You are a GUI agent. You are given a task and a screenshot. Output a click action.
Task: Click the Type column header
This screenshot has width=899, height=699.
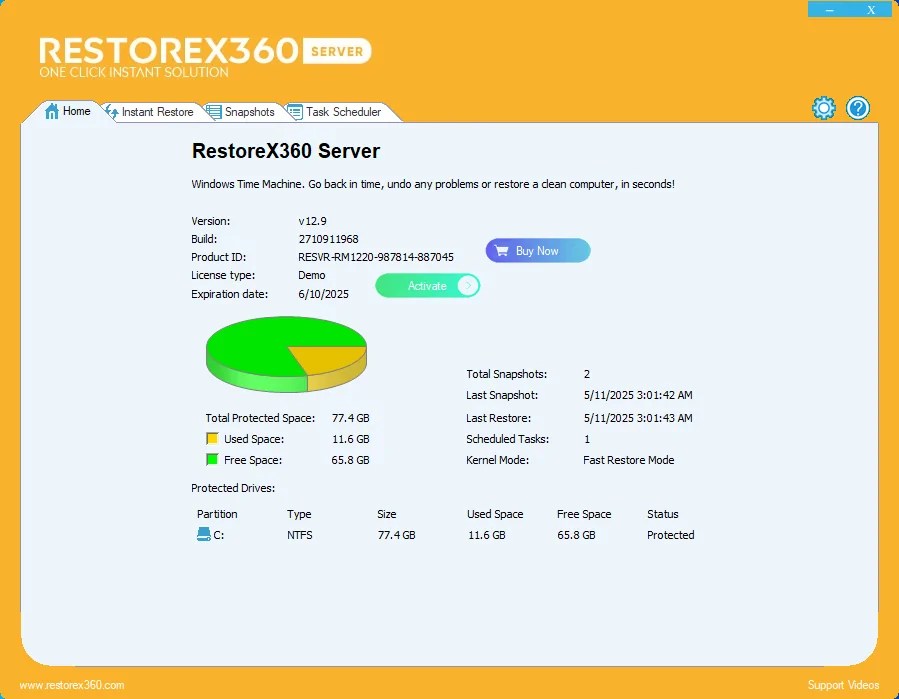299,514
